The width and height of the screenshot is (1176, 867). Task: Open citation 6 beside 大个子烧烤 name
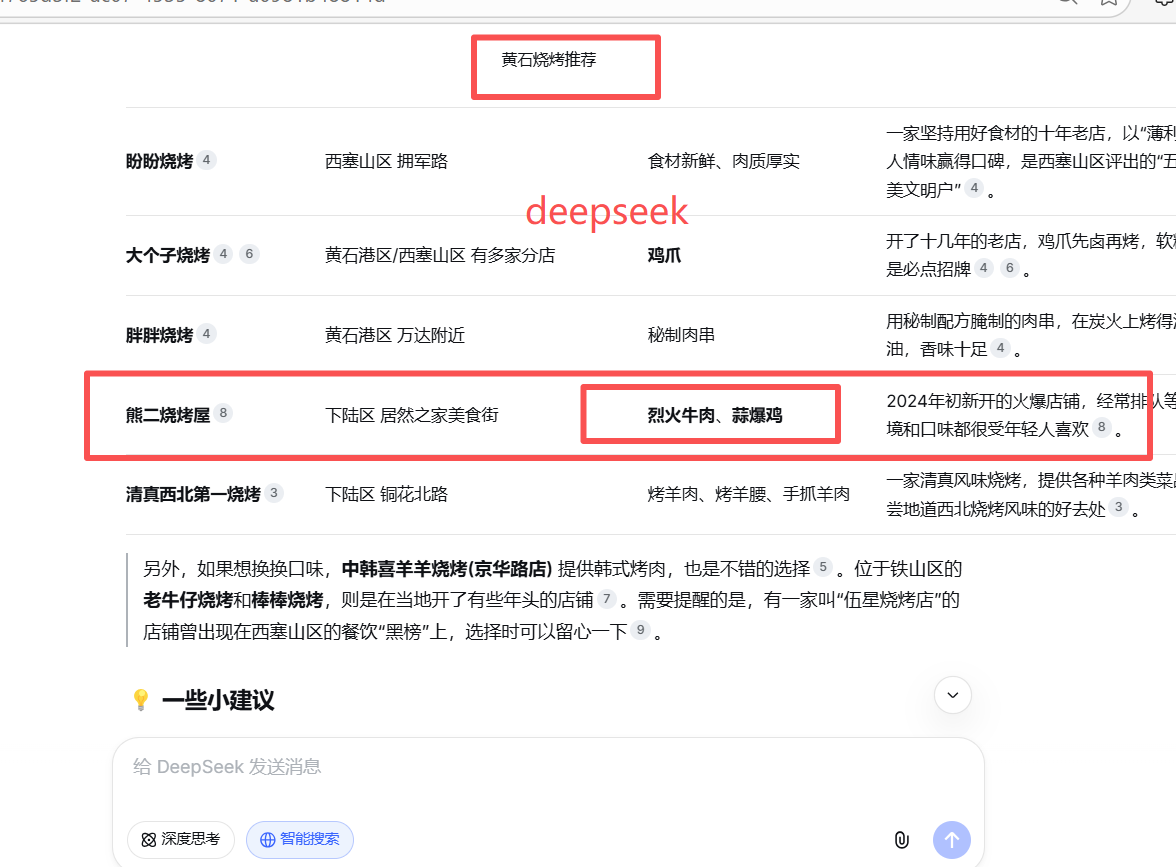pyautogui.click(x=249, y=254)
